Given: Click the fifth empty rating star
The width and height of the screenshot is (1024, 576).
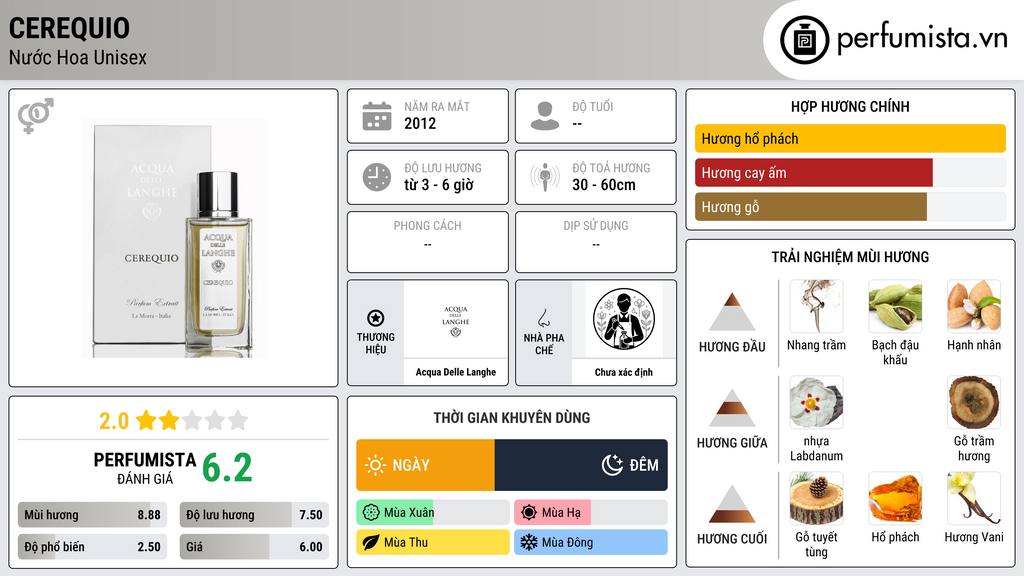Looking at the screenshot, I should click(x=238, y=420).
